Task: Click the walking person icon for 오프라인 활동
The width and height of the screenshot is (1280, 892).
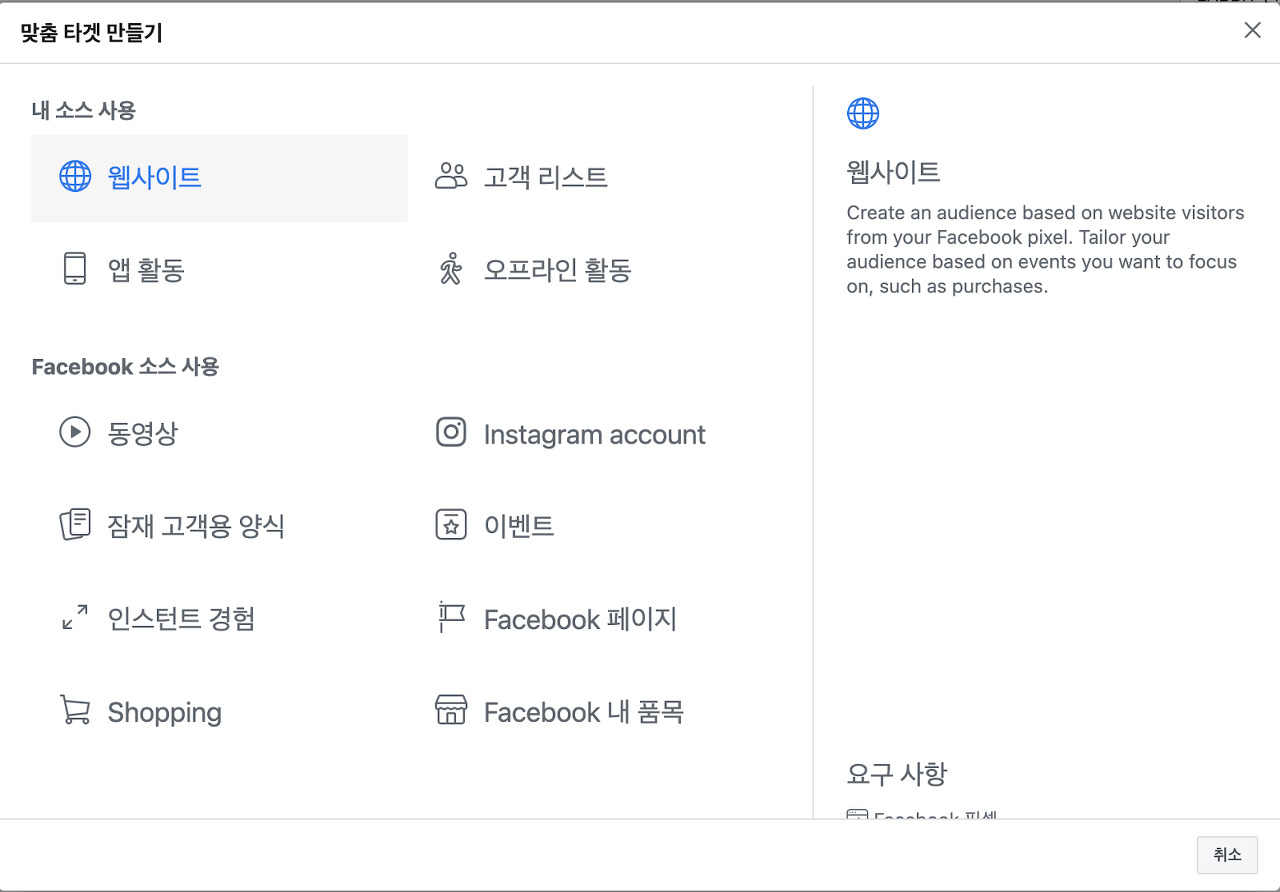Action: 451,269
